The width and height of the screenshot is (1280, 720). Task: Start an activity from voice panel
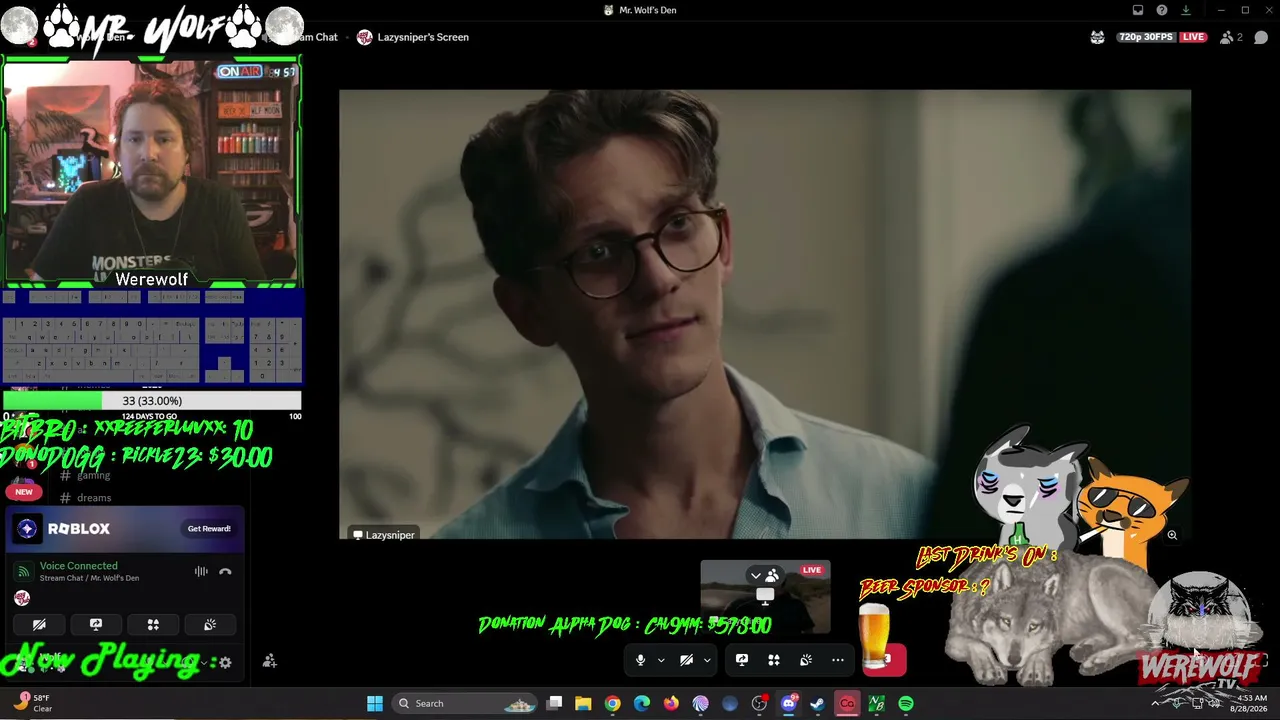pos(153,625)
